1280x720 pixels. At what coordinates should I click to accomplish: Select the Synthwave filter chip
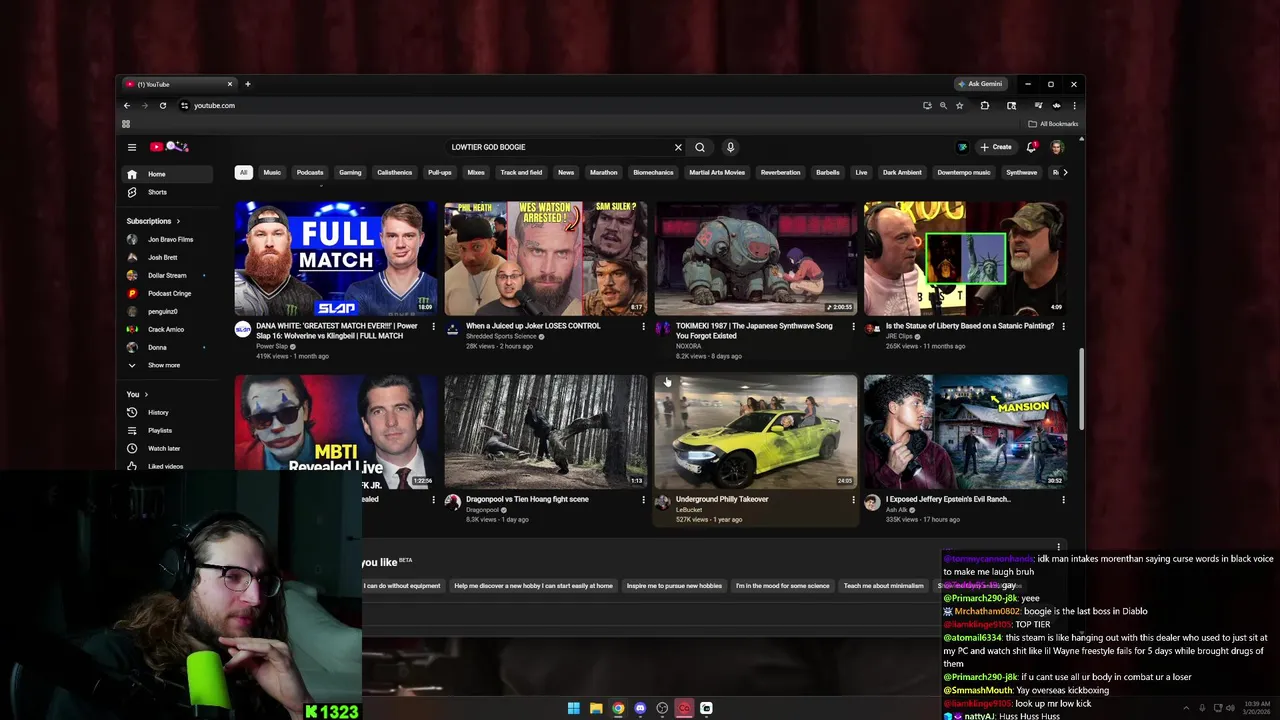(x=1021, y=172)
